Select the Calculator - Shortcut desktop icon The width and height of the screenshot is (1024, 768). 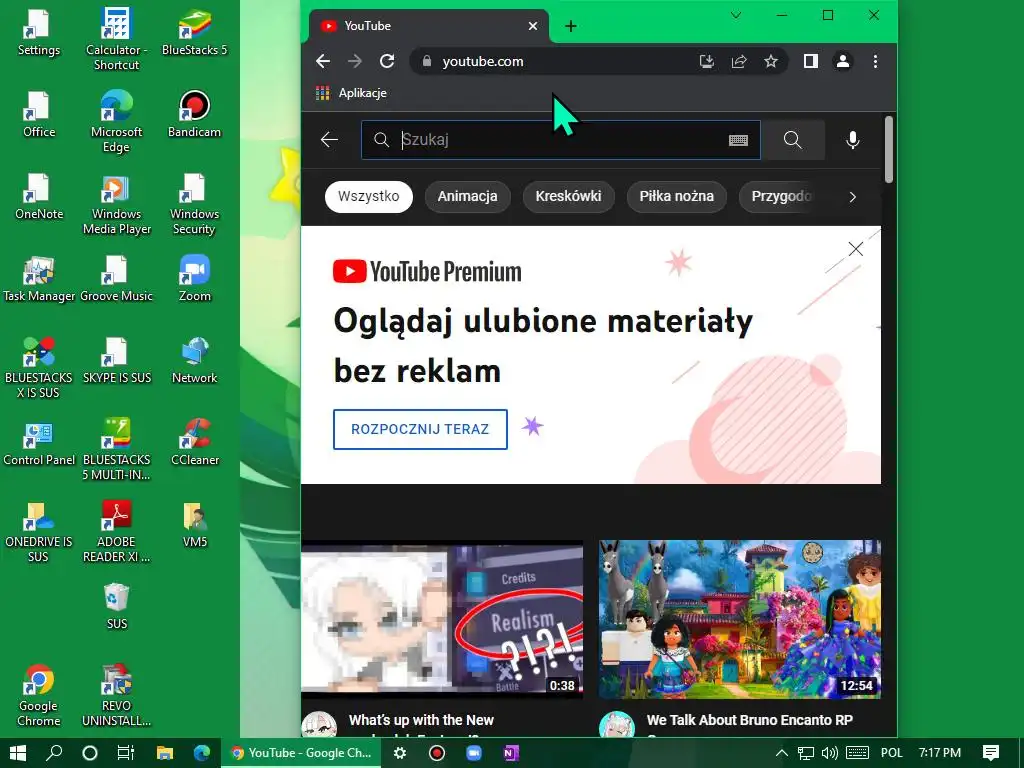[116, 38]
